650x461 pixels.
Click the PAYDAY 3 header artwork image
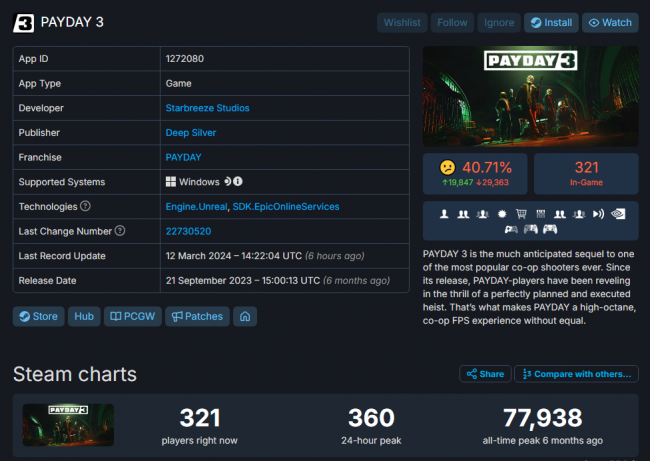[531, 96]
